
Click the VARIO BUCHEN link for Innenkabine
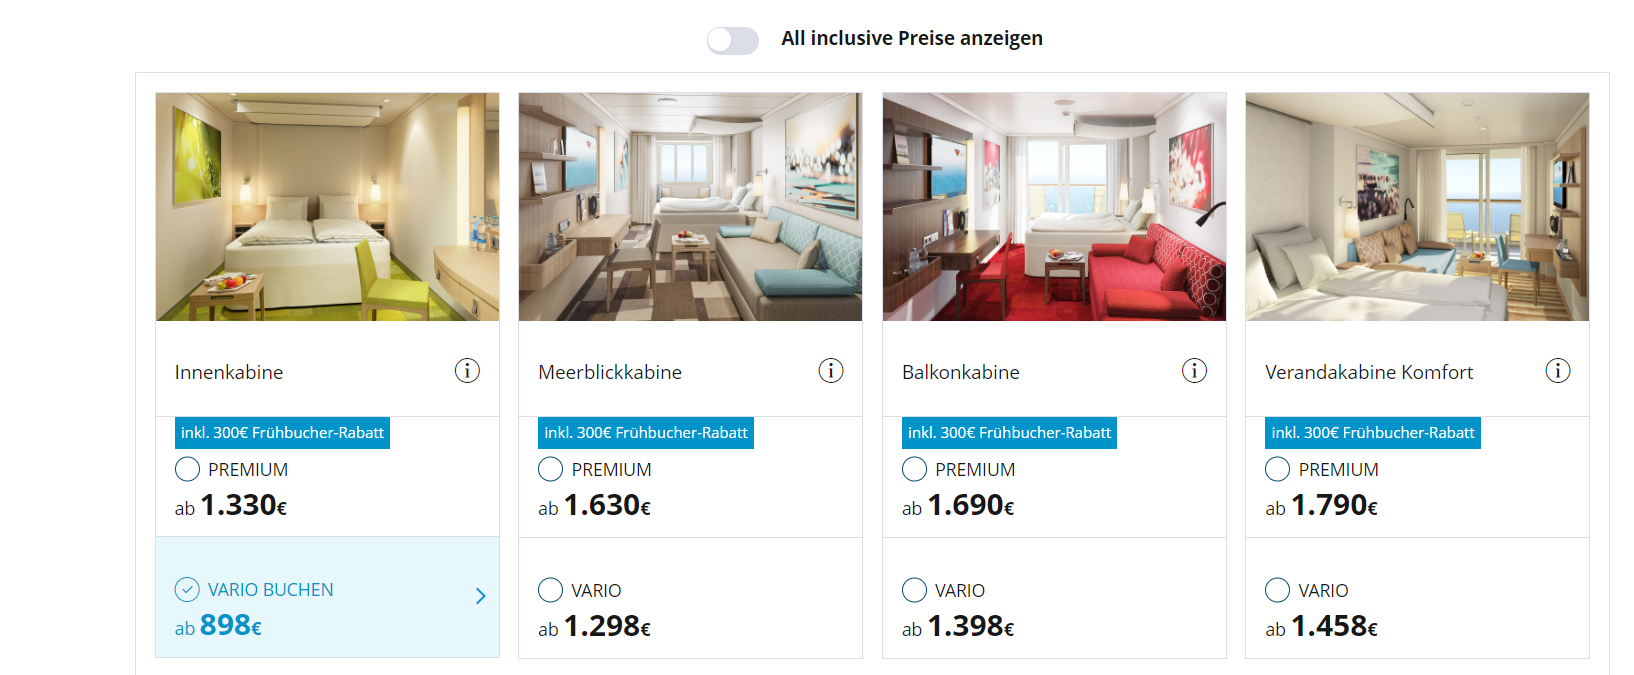270,590
